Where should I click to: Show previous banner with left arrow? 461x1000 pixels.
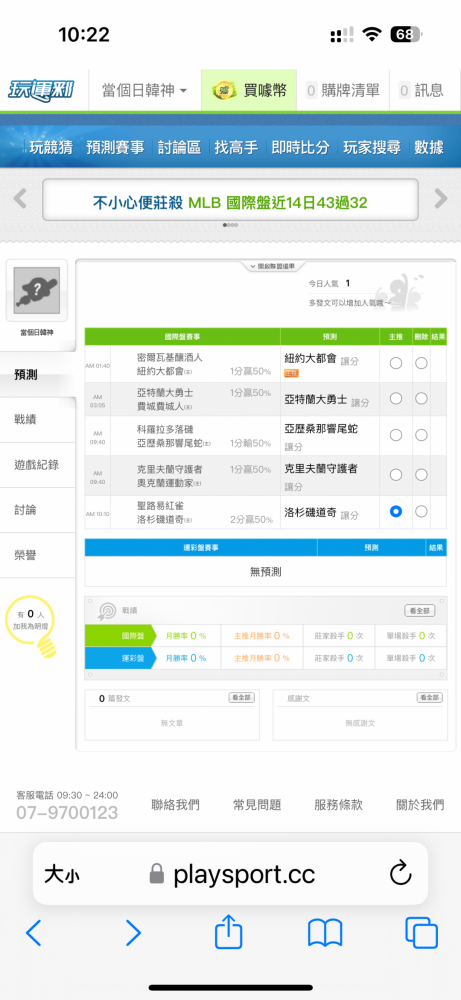coord(20,198)
